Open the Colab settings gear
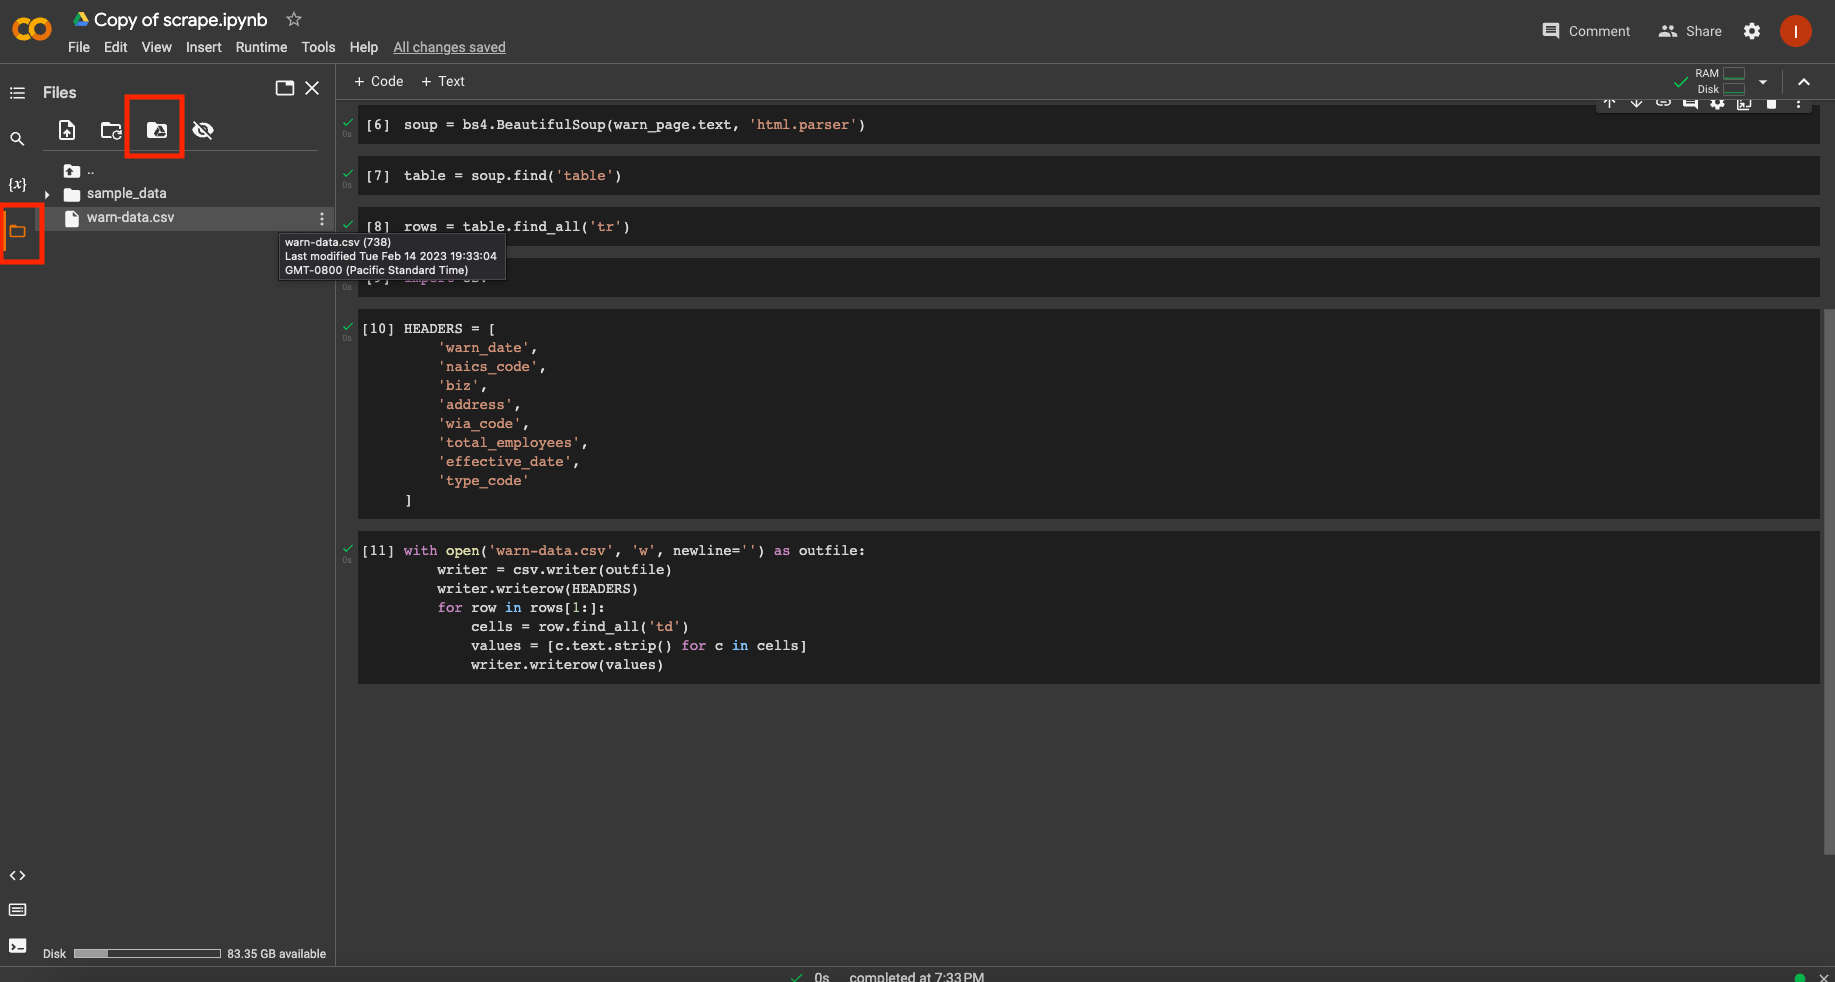This screenshot has height=982, width=1835. (x=1752, y=31)
